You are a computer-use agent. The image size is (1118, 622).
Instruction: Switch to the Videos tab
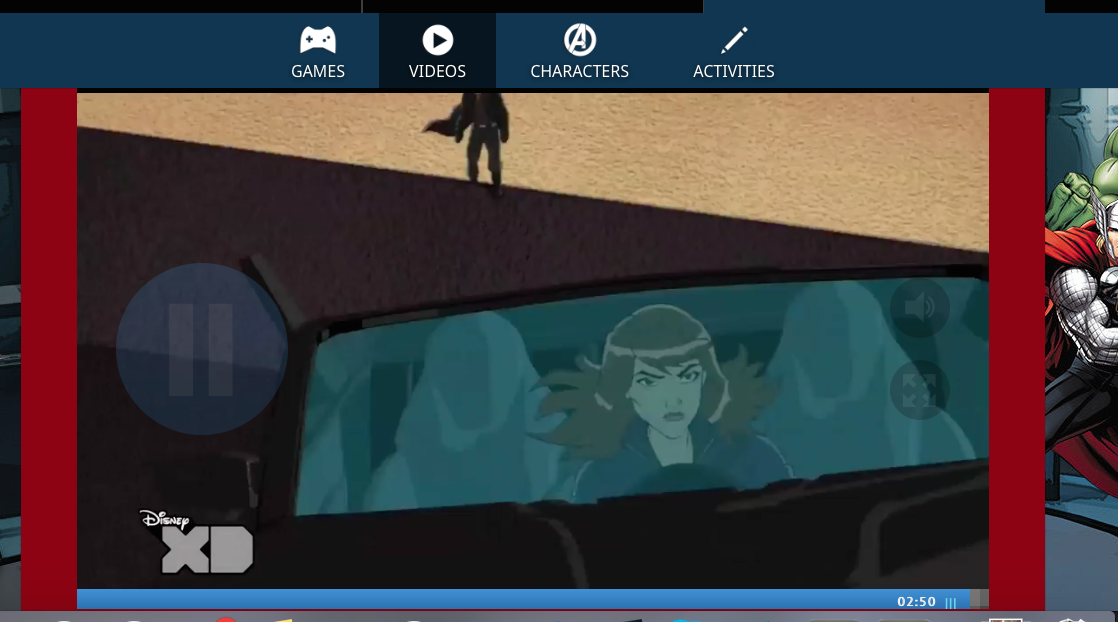(437, 52)
